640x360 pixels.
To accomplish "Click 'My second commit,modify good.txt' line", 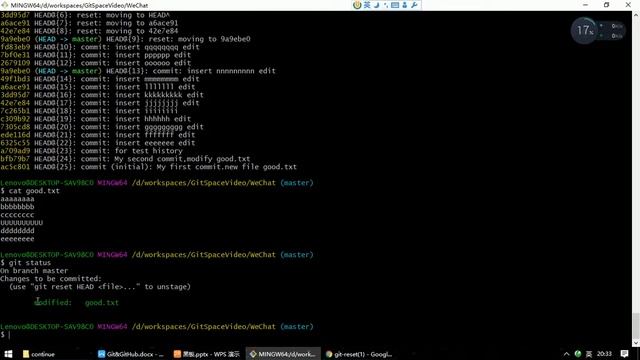I will (x=125, y=159).
